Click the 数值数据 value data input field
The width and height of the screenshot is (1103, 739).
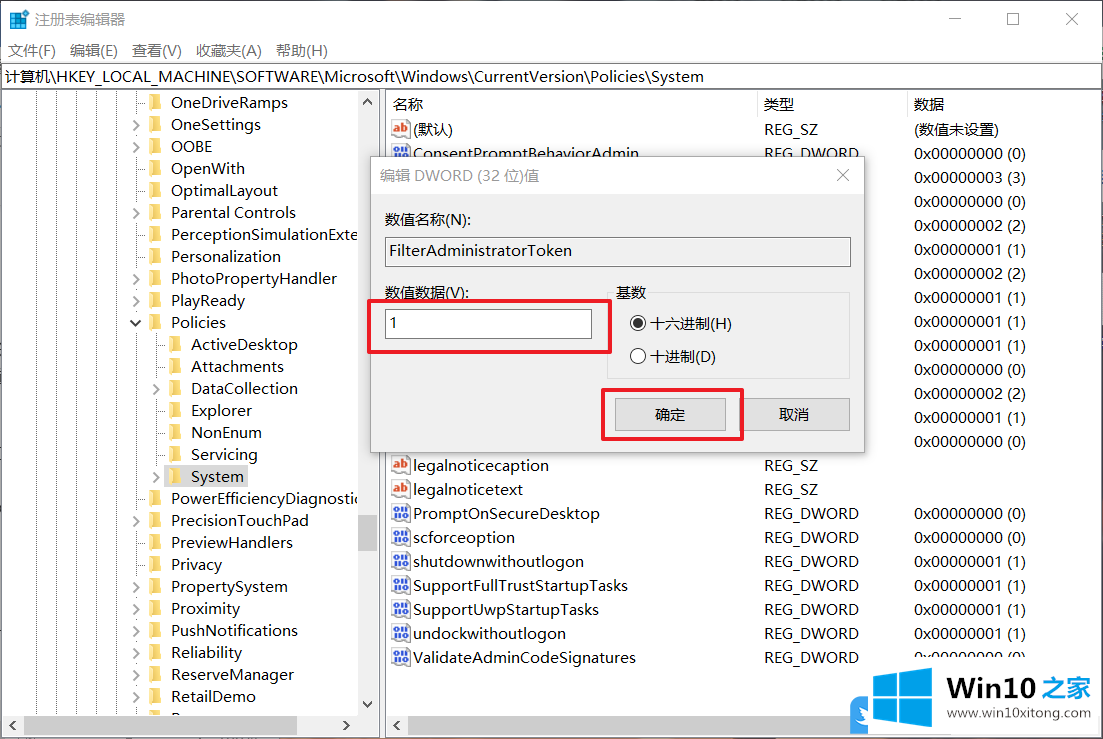point(488,323)
